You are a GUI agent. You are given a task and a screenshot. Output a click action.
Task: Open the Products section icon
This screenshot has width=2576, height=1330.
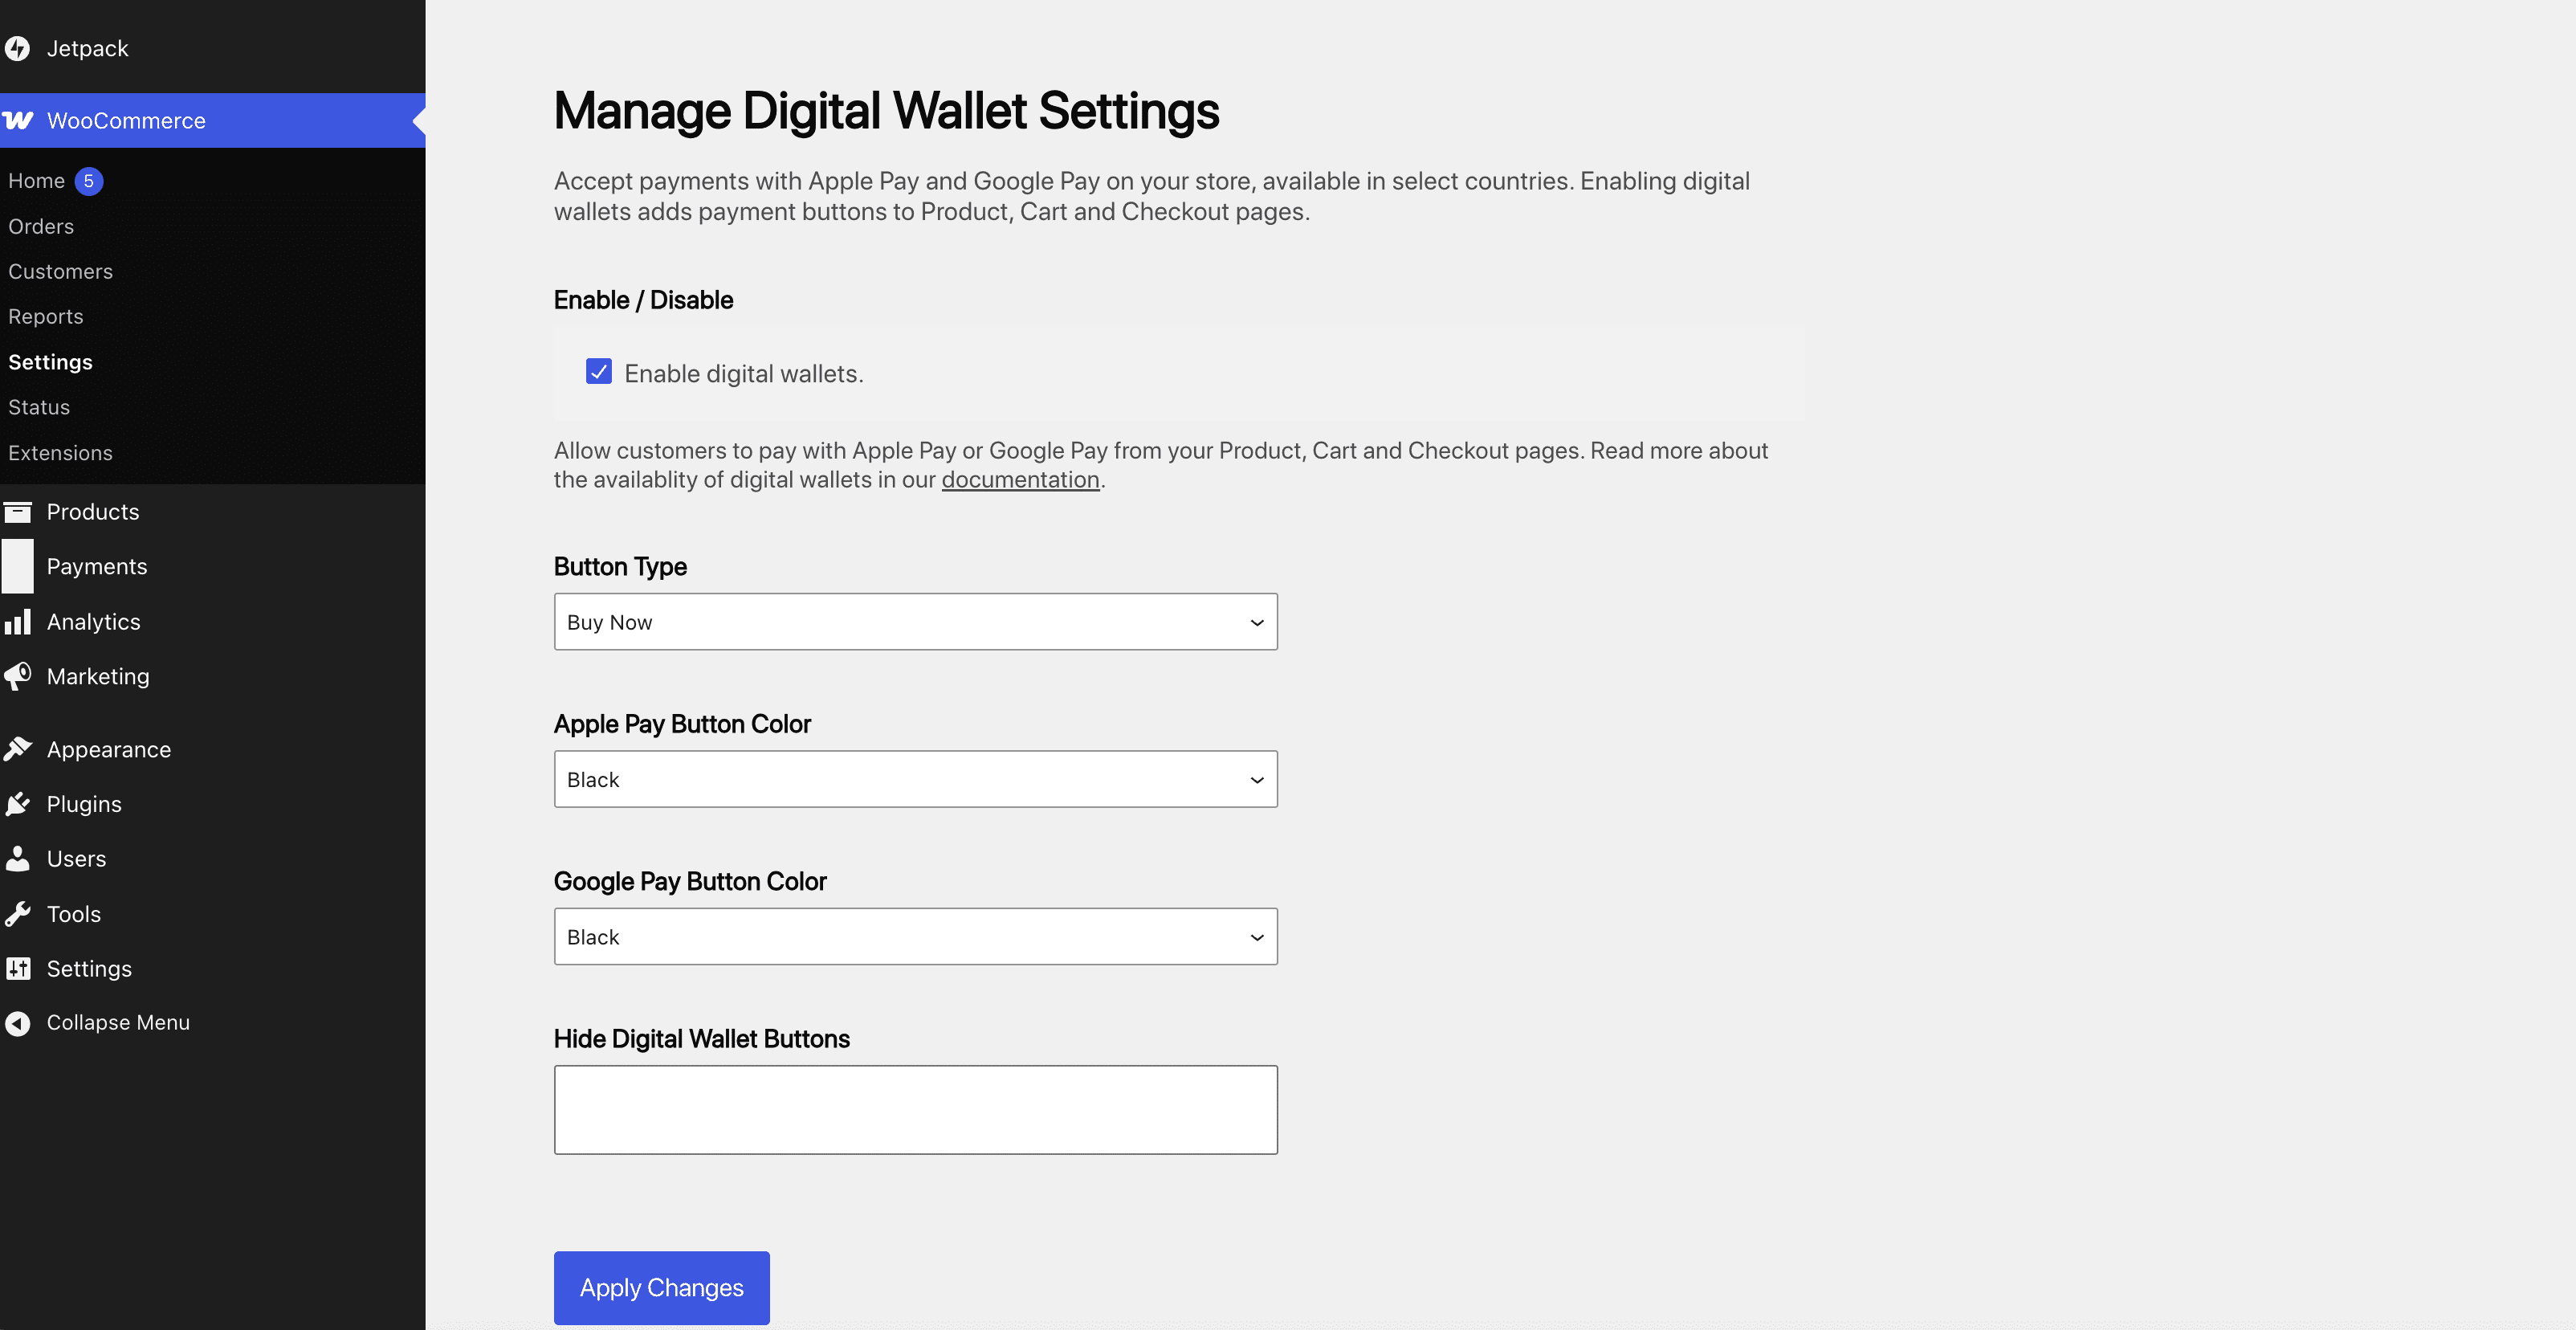point(18,511)
